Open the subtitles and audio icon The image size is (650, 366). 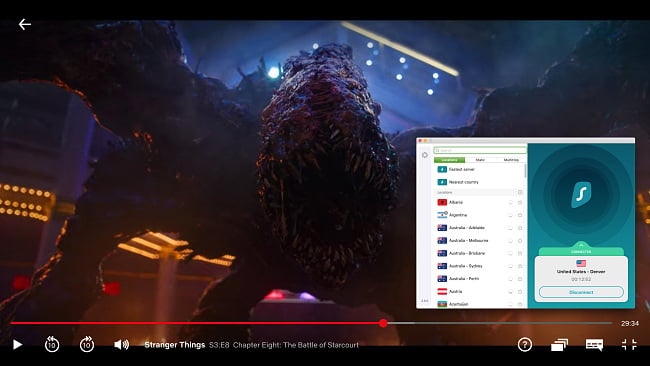[594, 344]
